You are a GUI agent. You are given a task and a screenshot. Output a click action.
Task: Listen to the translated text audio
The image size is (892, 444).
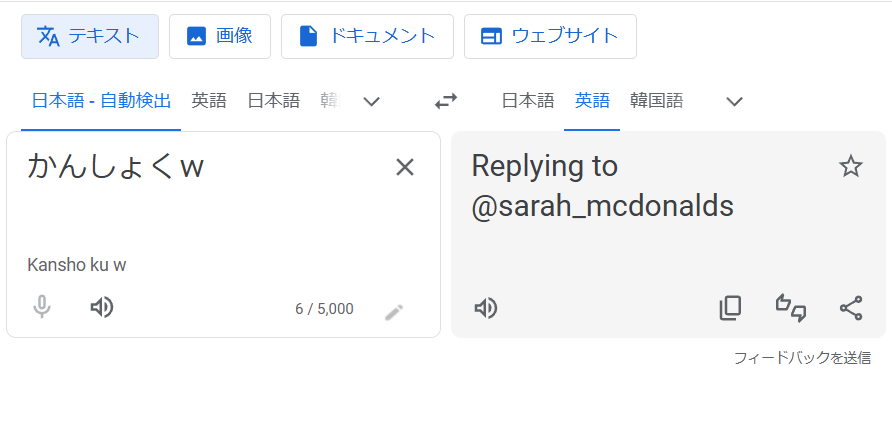coord(486,308)
